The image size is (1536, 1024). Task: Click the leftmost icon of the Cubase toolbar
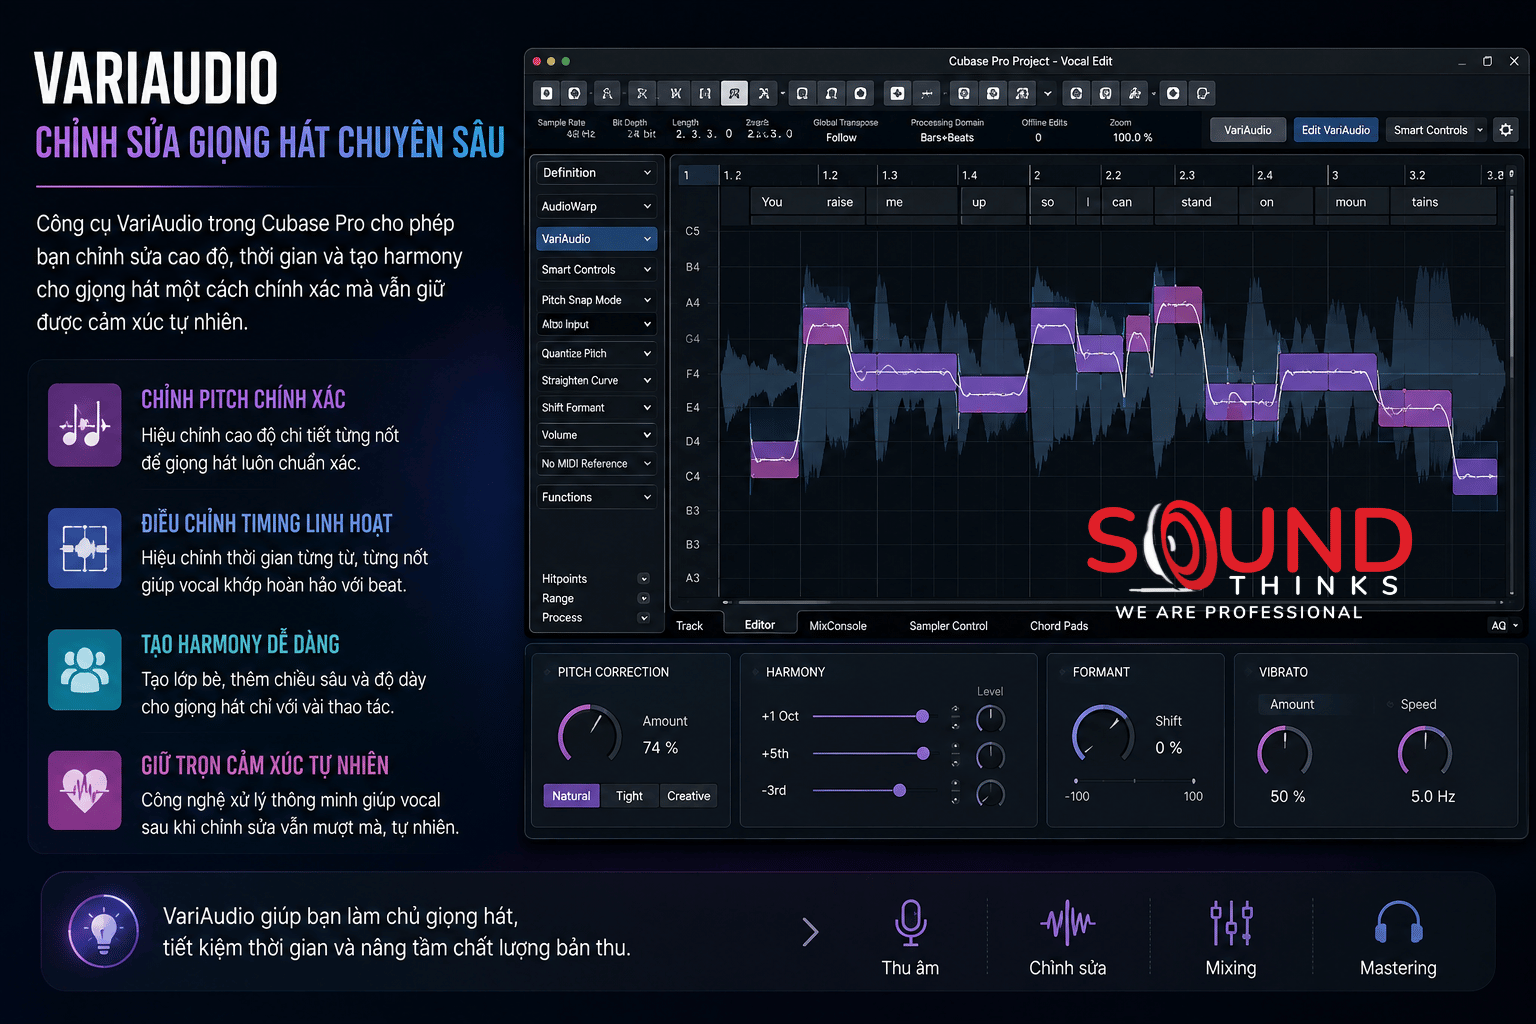click(x=546, y=93)
